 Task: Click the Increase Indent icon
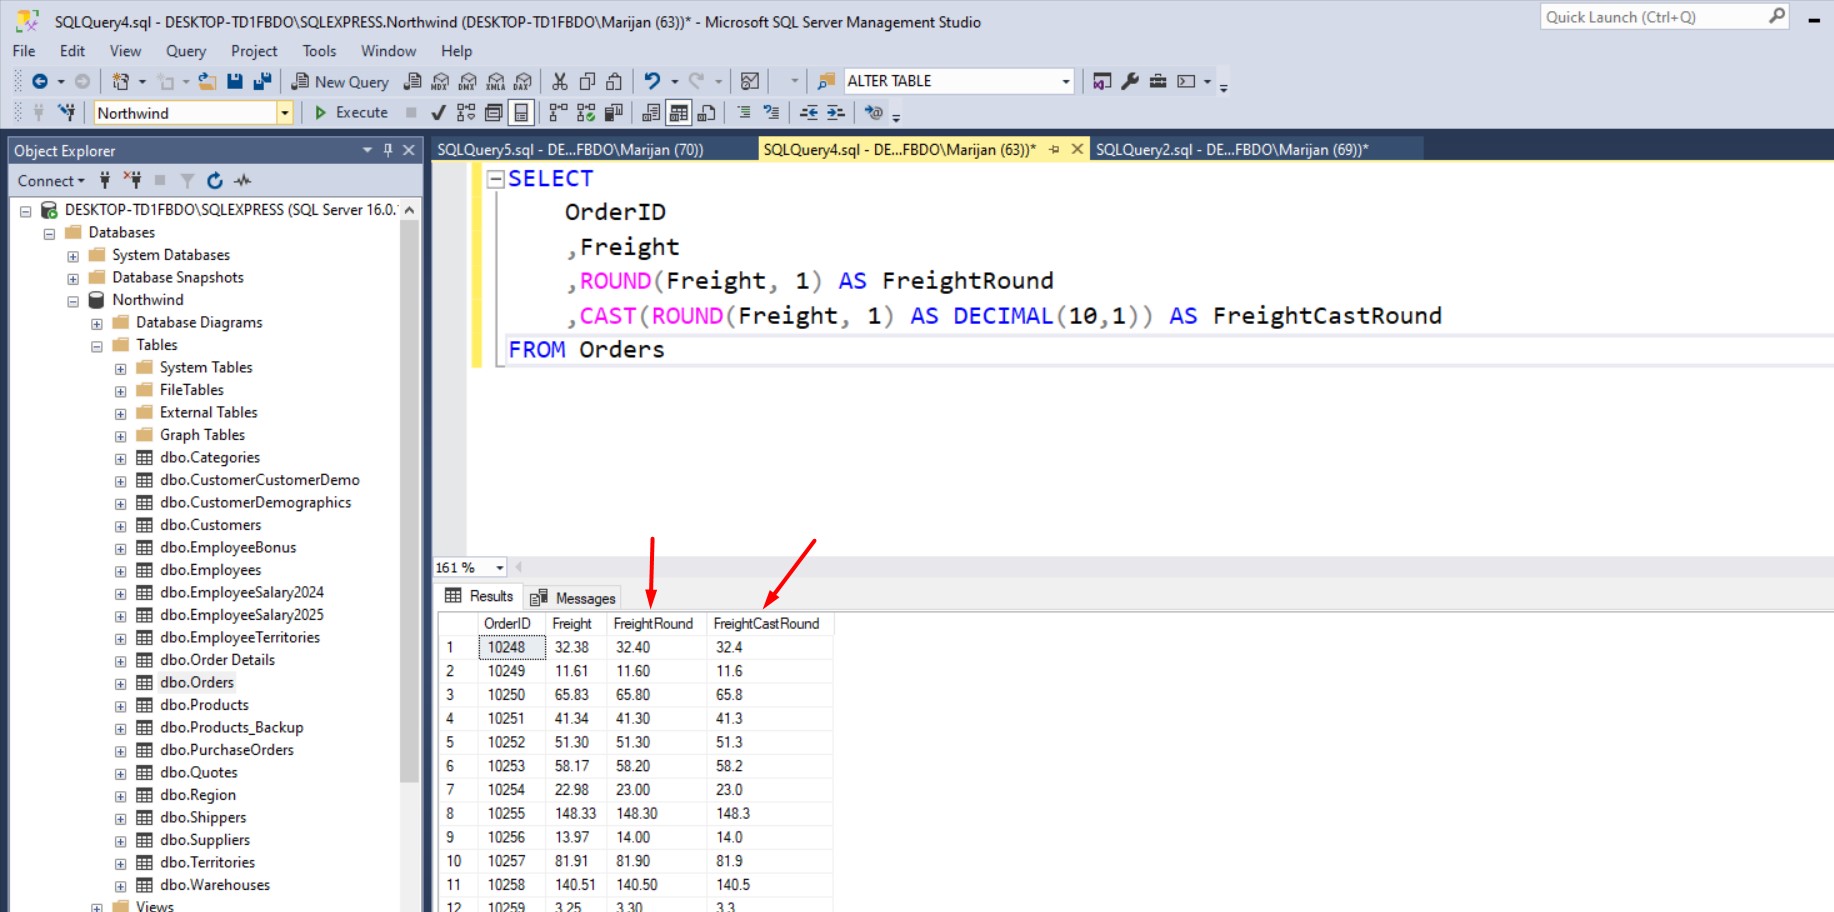point(836,113)
